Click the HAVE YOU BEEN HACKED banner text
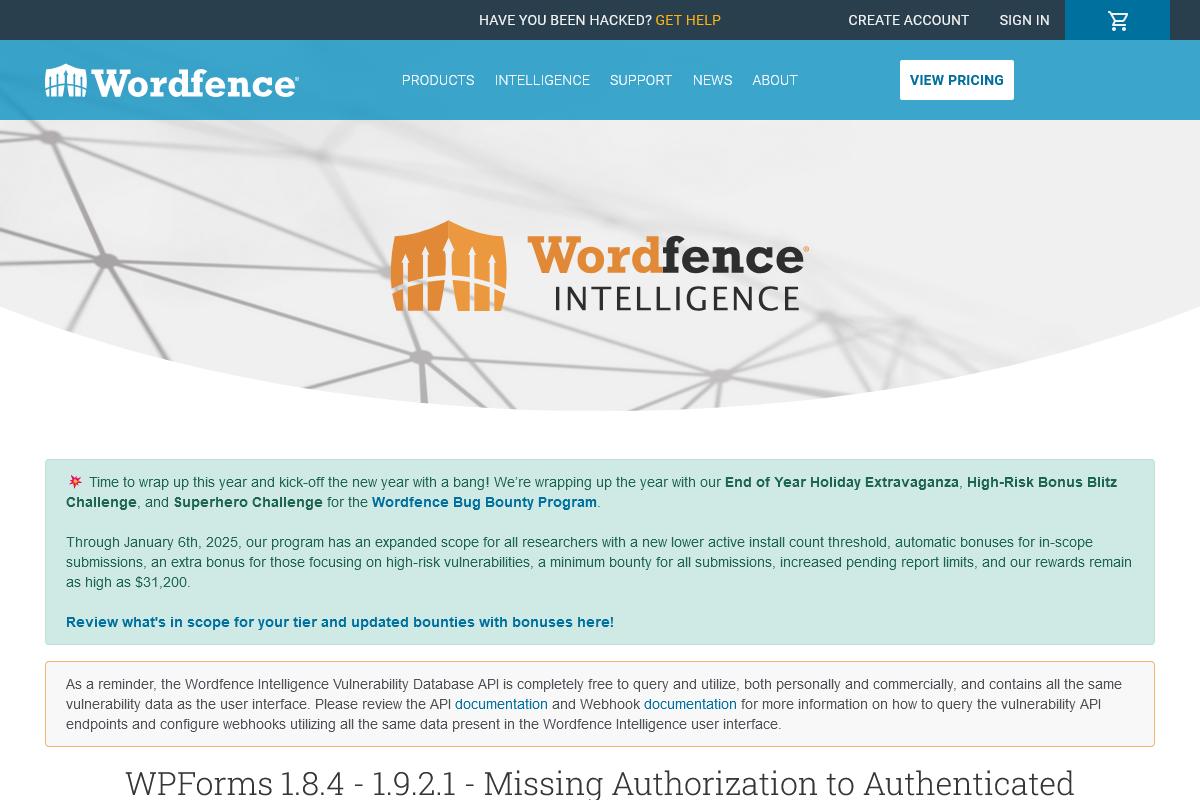The image size is (1200, 800). pyautogui.click(x=565, y=20)
